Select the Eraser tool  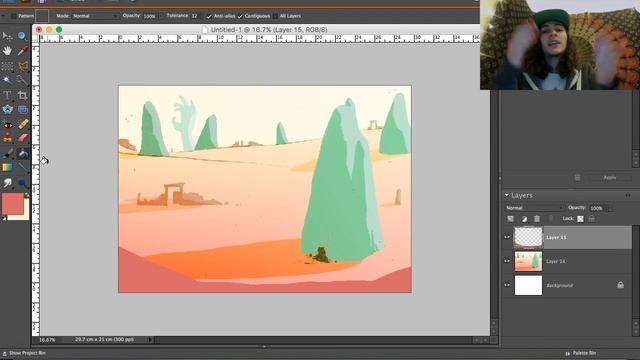pos(22,138)
